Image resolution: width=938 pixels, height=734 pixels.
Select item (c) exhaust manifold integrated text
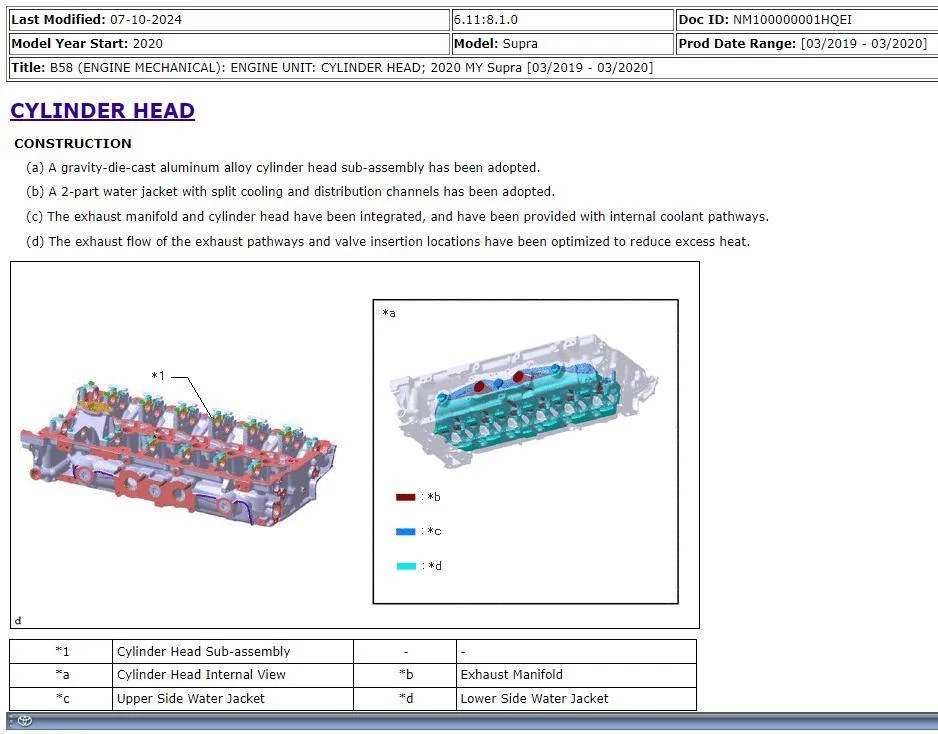tap(397, 217)
